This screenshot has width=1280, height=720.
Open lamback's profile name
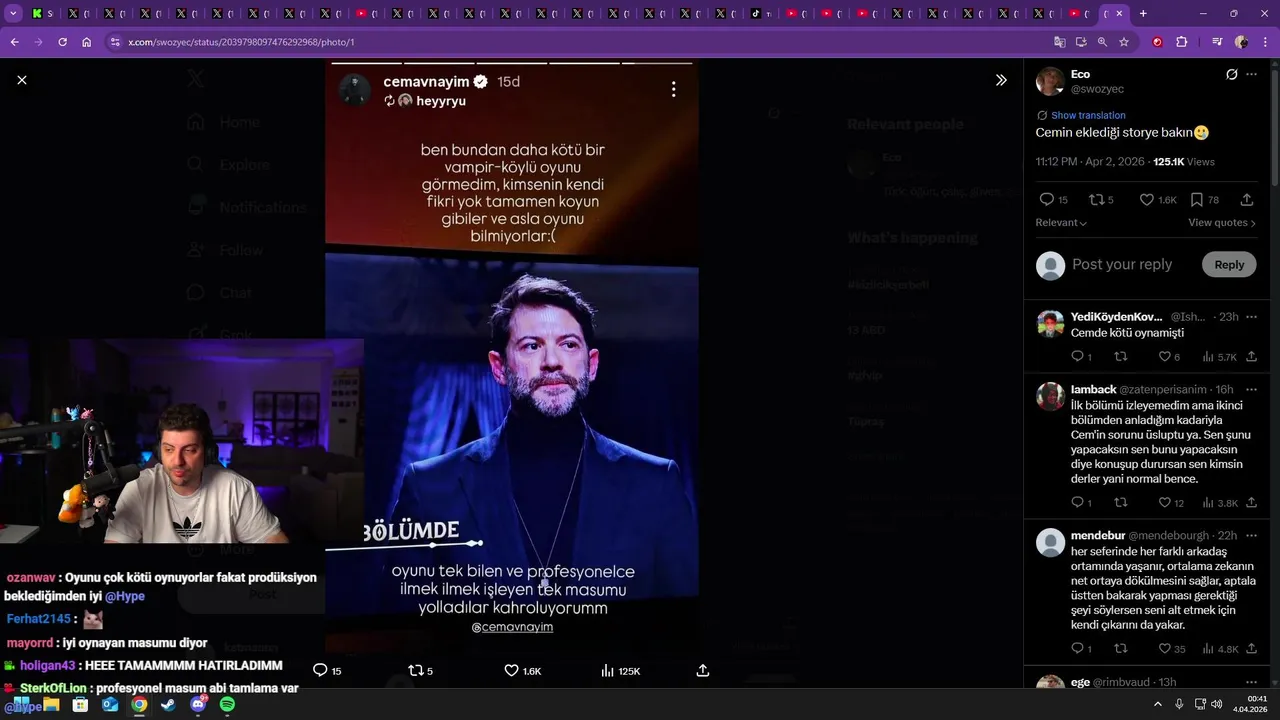(x=1093, y=389)
